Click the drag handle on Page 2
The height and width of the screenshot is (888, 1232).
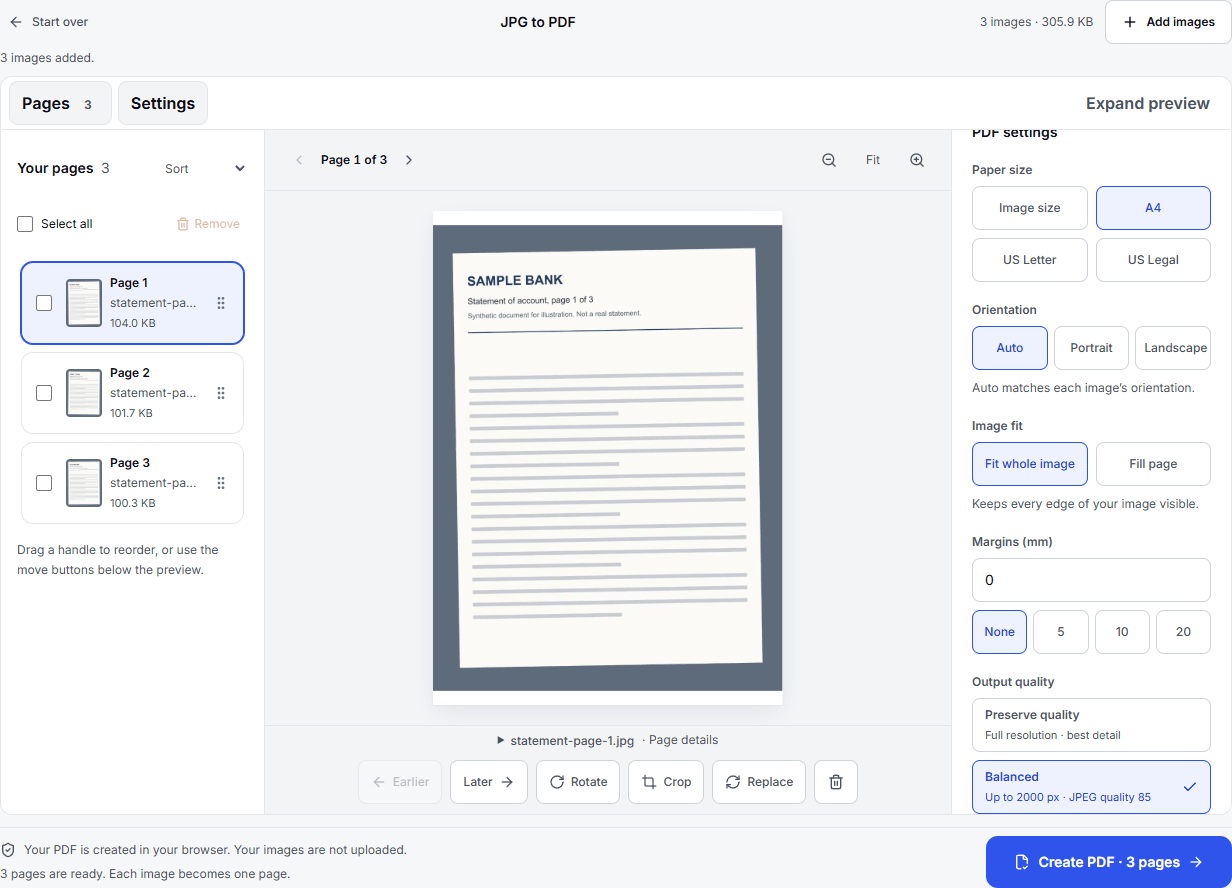pos(221,393)
